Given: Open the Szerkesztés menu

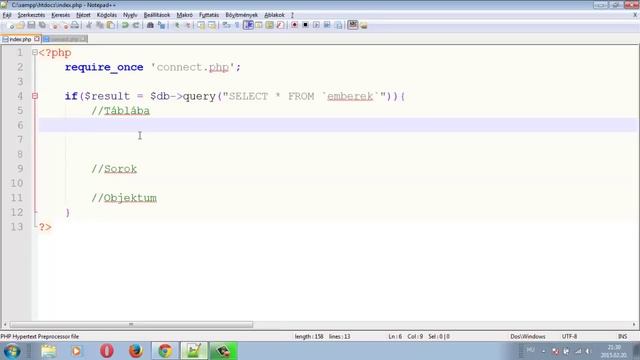Looking at the screenshot, I should click(x=31, y=15).
